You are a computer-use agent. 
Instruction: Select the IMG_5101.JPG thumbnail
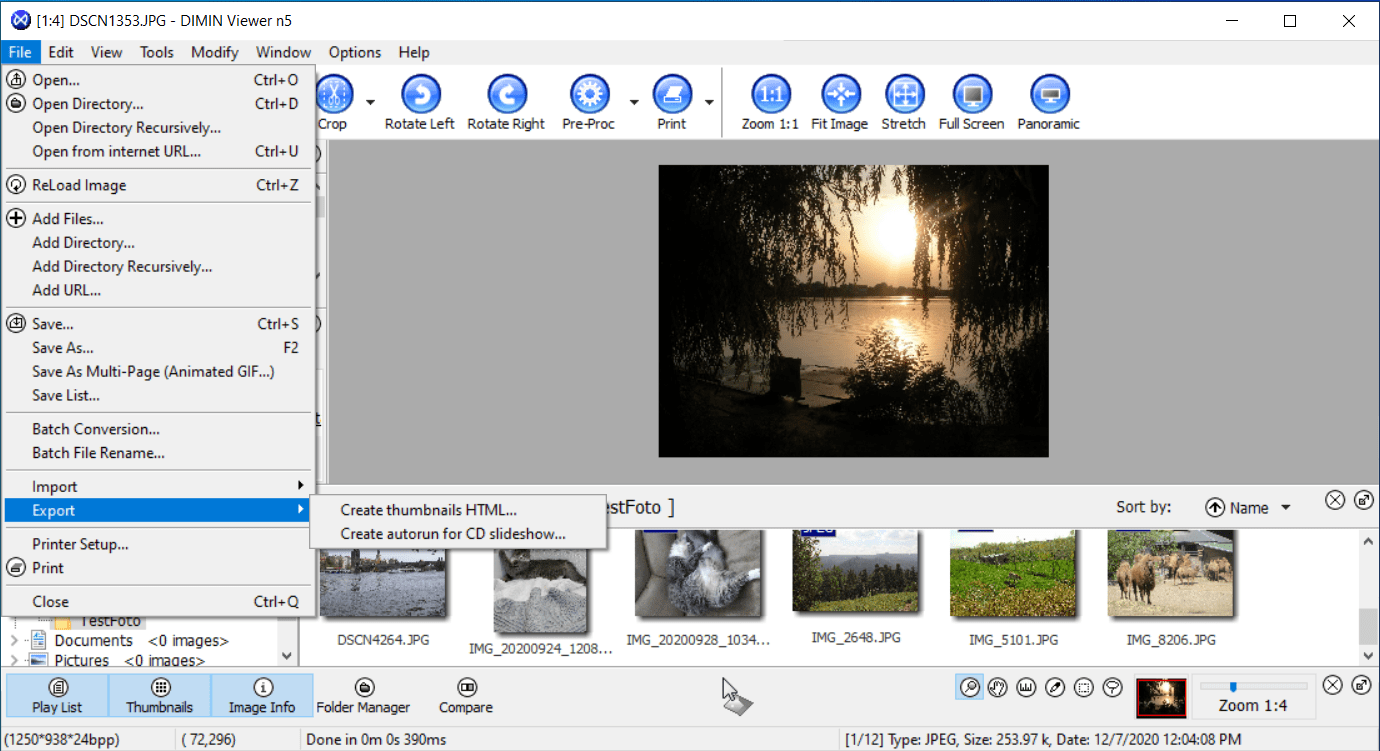click(1013, 573)
